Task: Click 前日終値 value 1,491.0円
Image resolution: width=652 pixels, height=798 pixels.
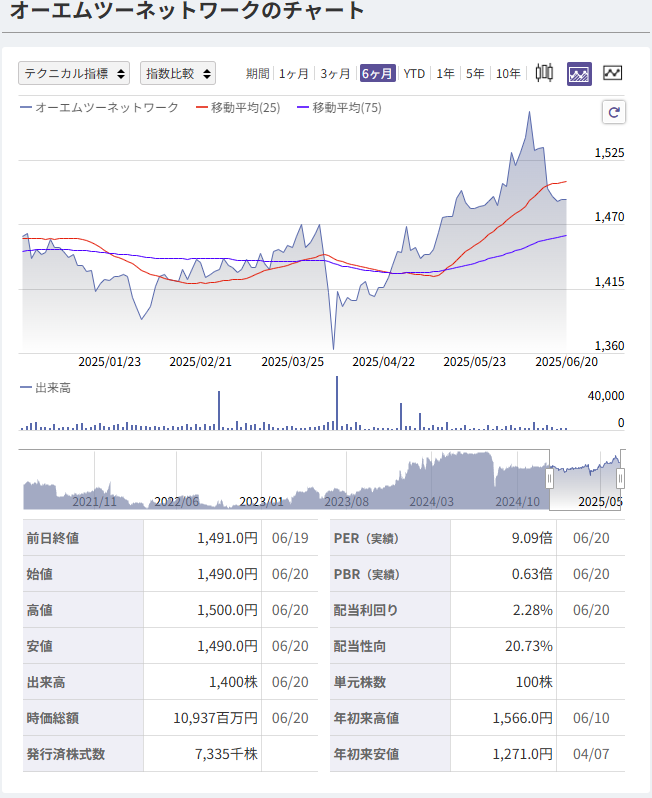Action: (228, 538)
